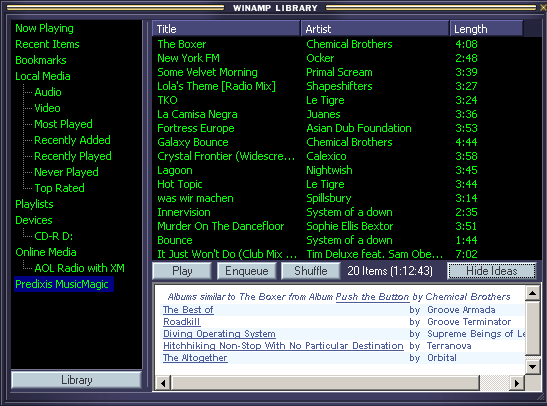Open The Best of album link
The width and height of the screenshot is (547, 406).
click(x=188, y=310)
